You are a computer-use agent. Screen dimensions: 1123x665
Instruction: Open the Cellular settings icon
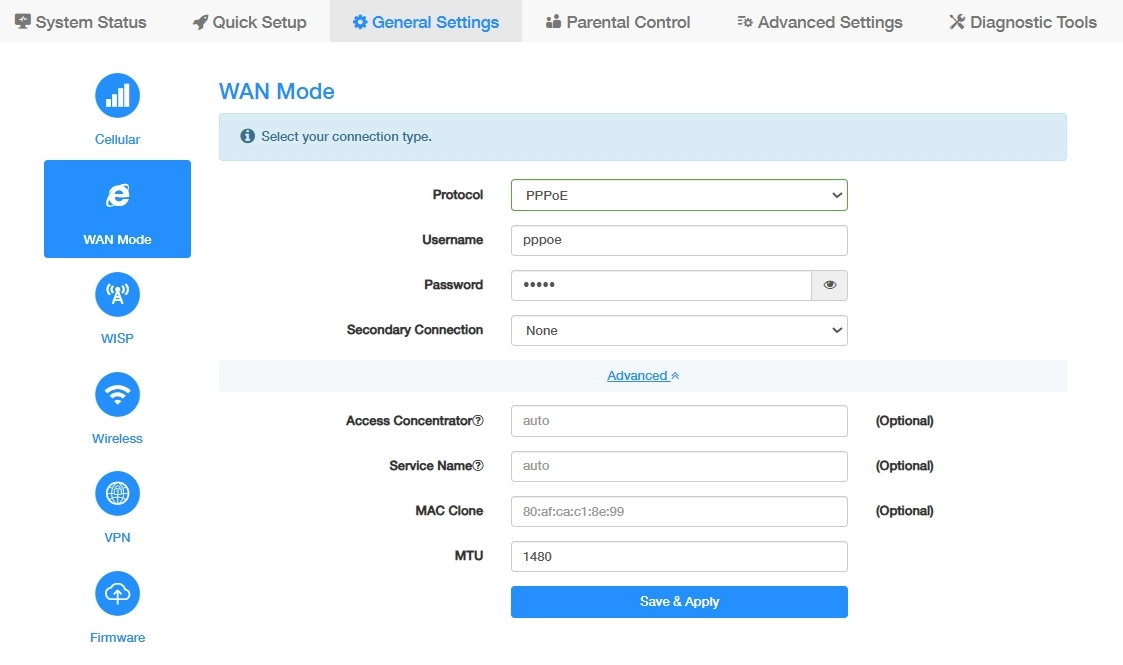pyautogui.click(x=117, y=96)
